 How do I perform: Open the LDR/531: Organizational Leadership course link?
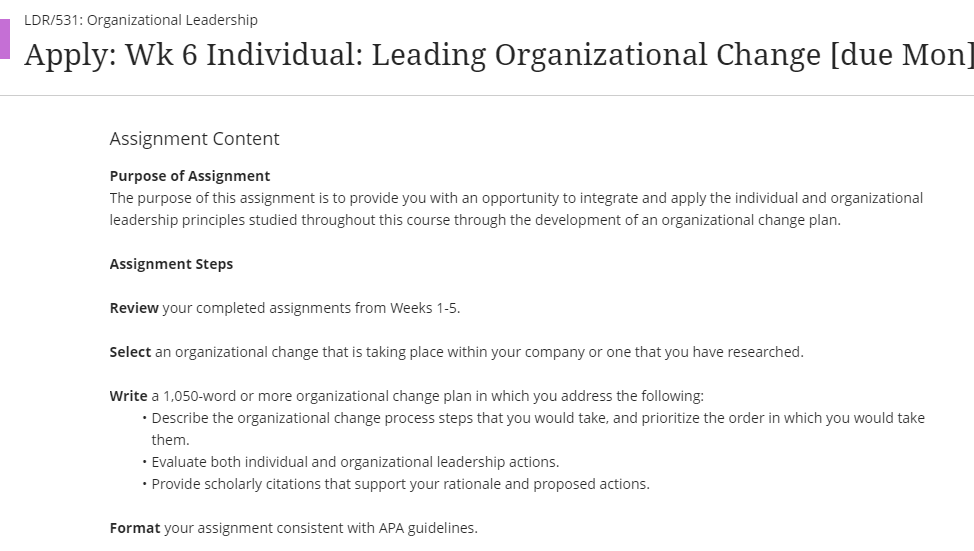(141, 20)
